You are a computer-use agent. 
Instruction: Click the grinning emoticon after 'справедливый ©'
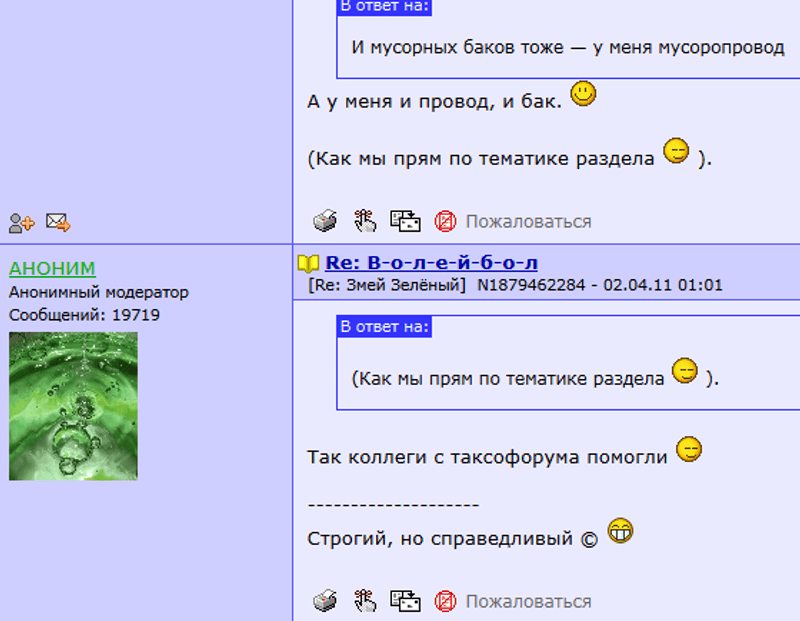pos(620,531)
